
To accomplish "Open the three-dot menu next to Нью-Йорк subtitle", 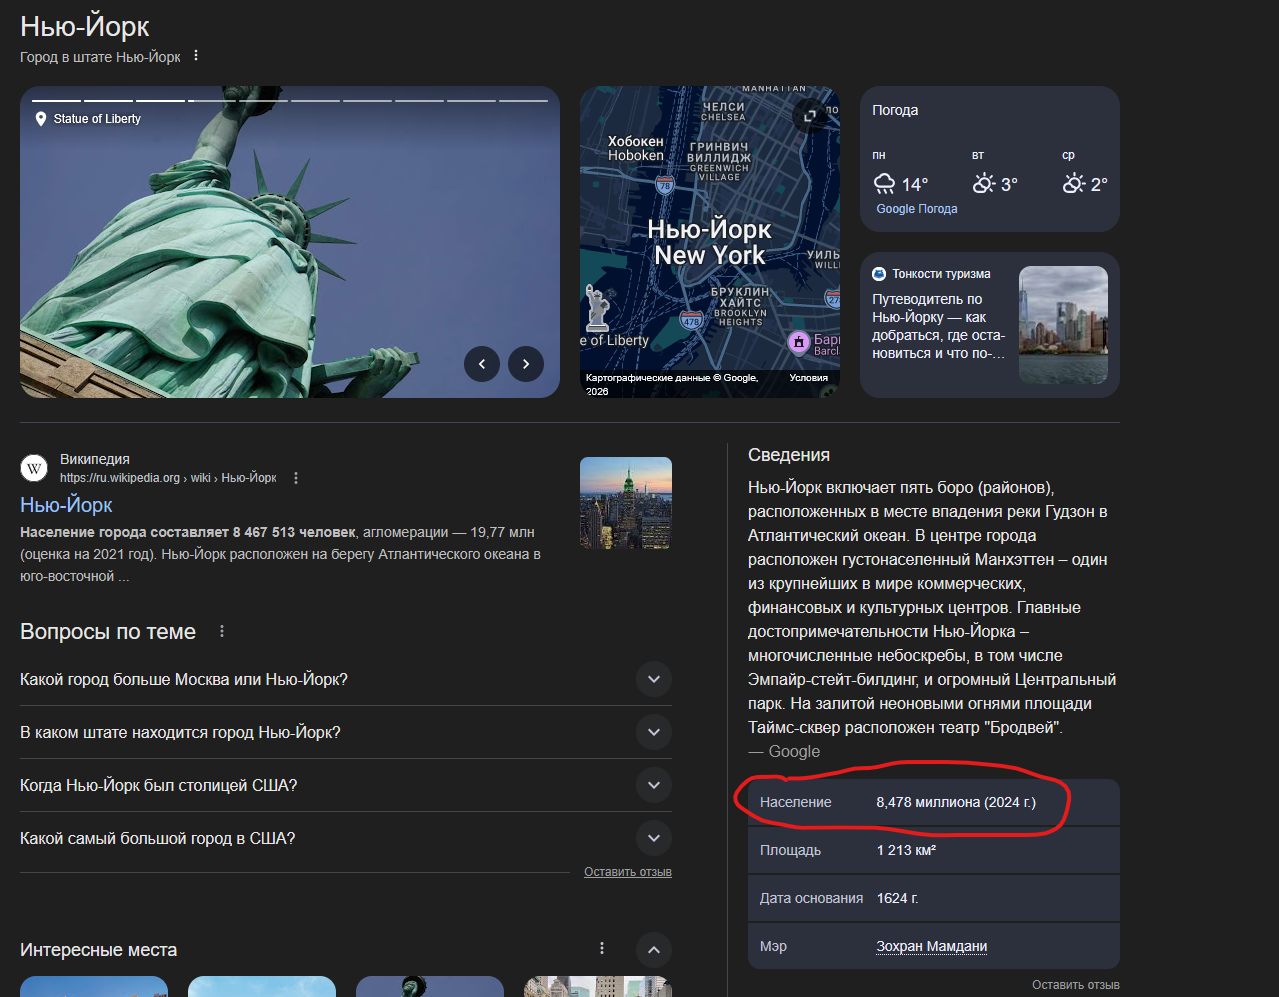I will 196,56.
